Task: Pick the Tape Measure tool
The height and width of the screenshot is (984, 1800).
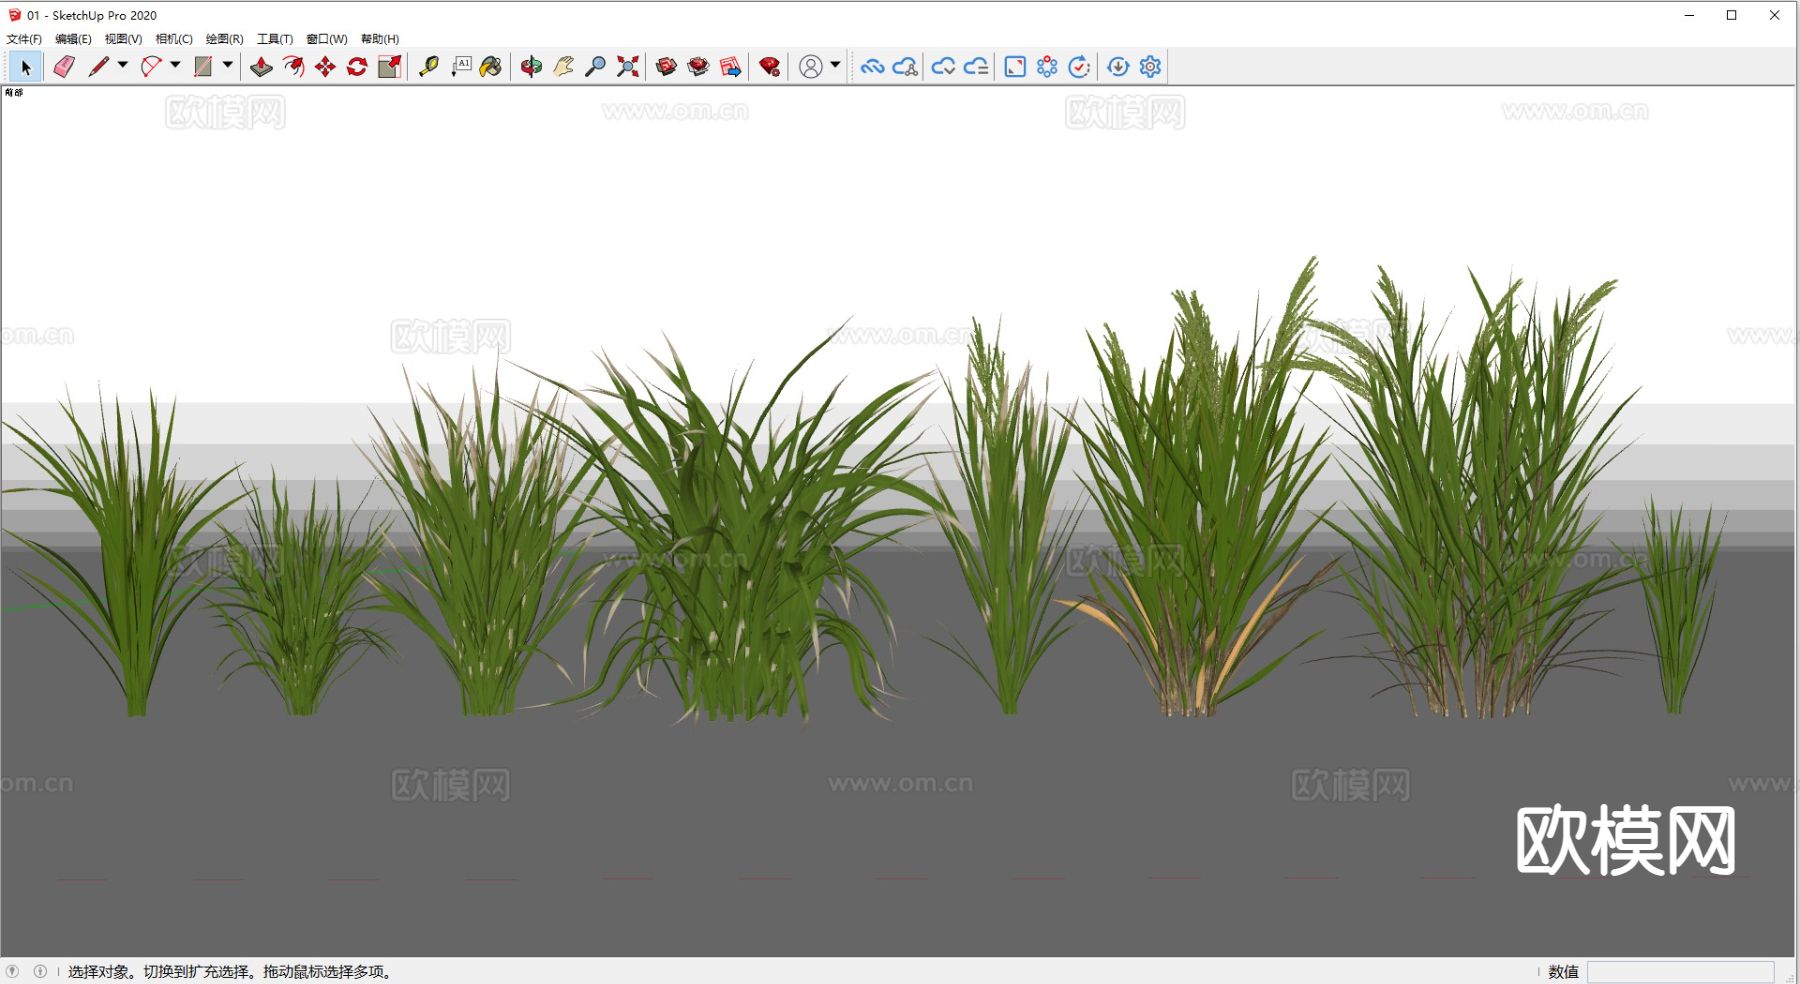Action: coord(429,67)
